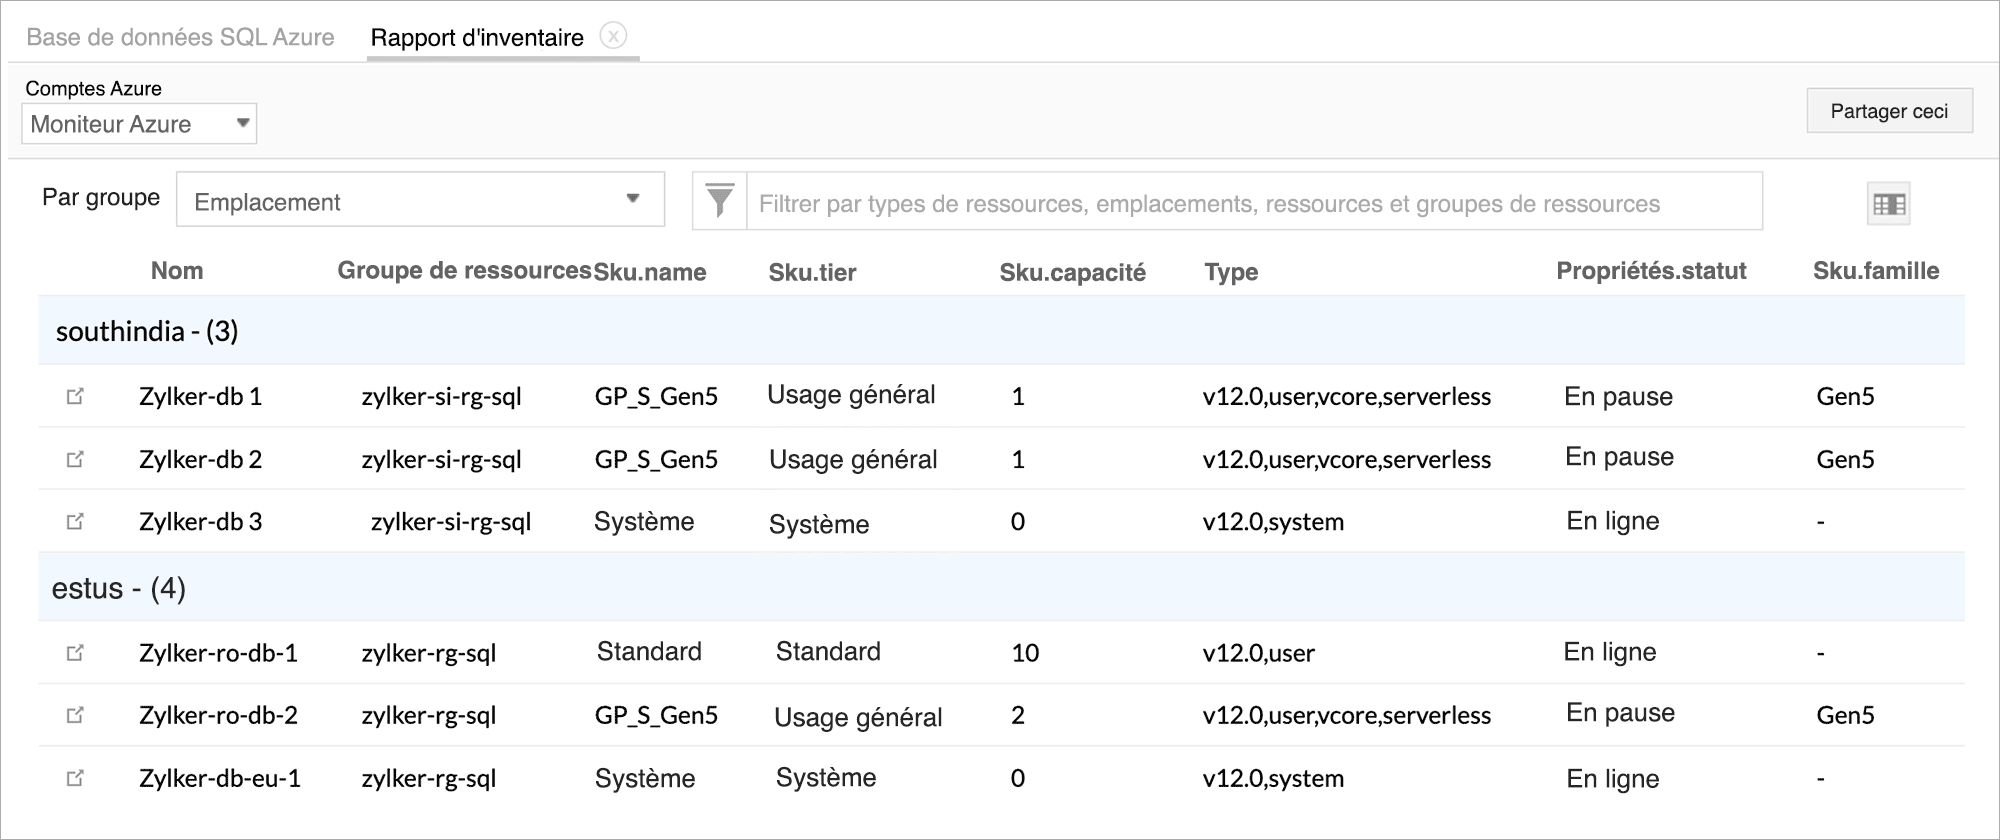Close the Rapport d'inventaire tab
Viewport: 2000px width, 840px height.
(x=613, y=36)
